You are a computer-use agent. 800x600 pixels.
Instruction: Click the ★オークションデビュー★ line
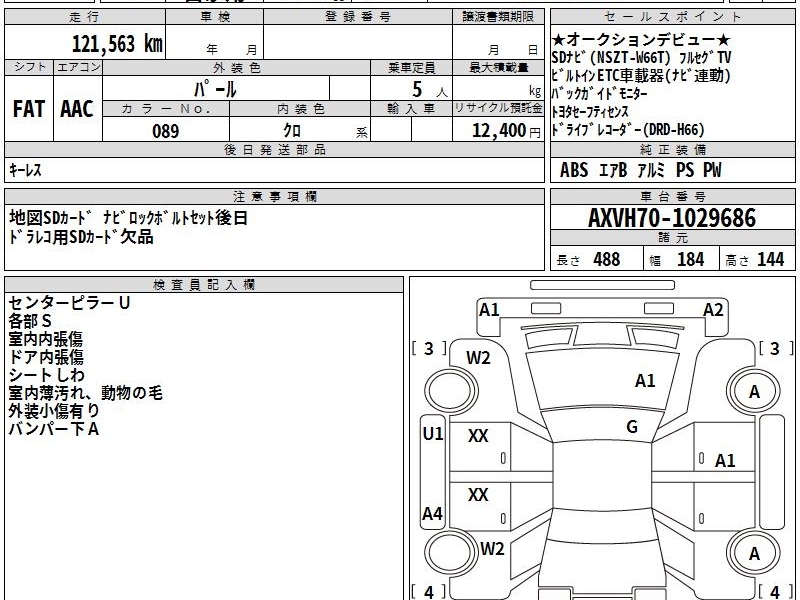641,39
